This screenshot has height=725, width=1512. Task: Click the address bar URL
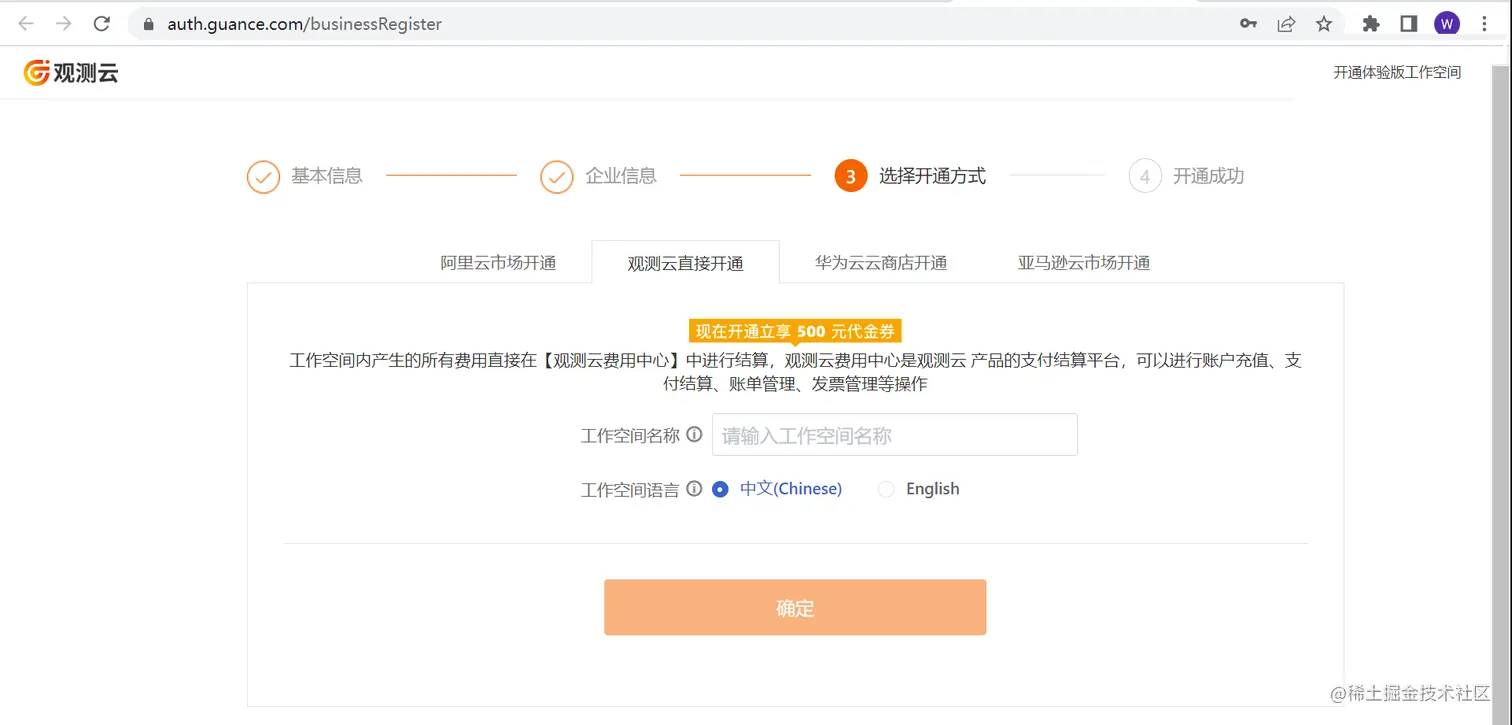coord(304,24)
